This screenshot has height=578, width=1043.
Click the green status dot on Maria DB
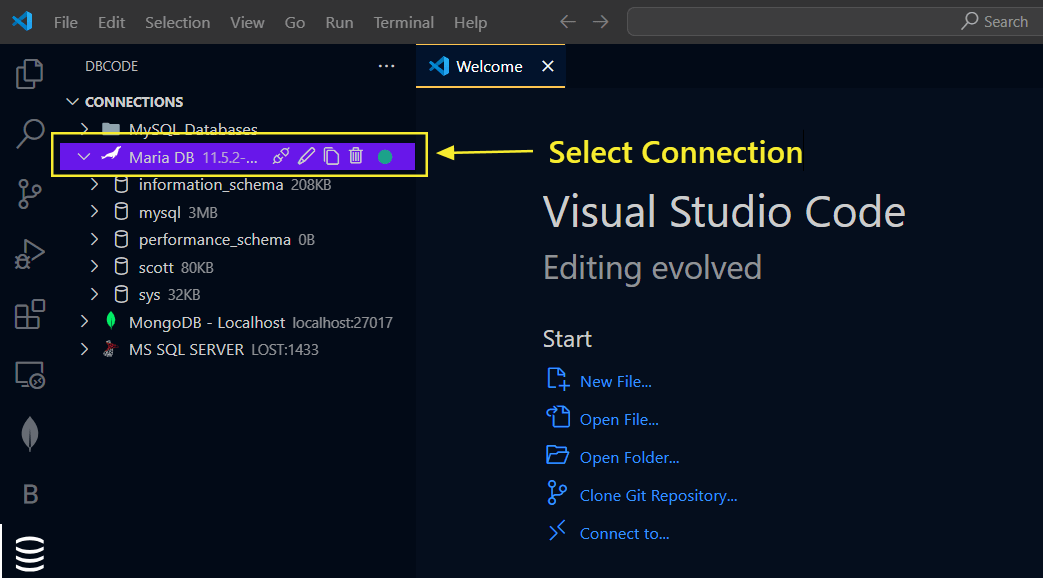point(384,157)
